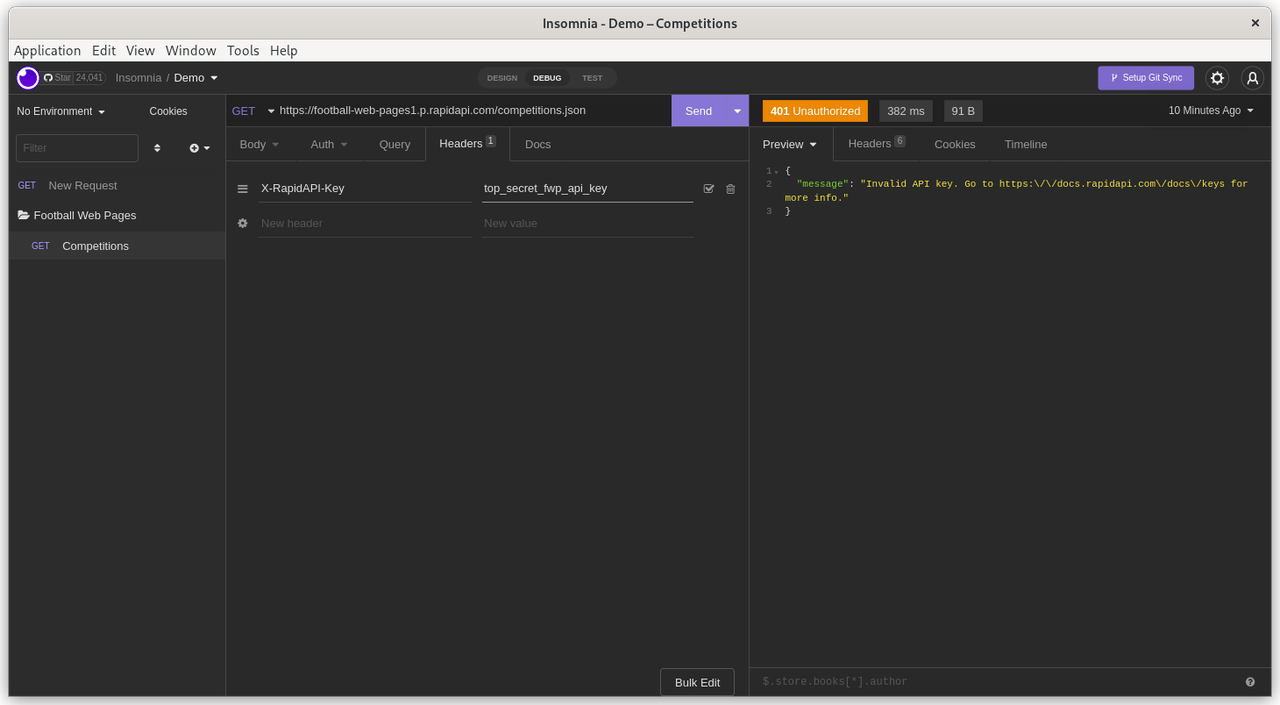Click the drag handle beside X-RapidAPI-Key
The width and height of the screenshot is (1280, 705).
pos(241,188)
